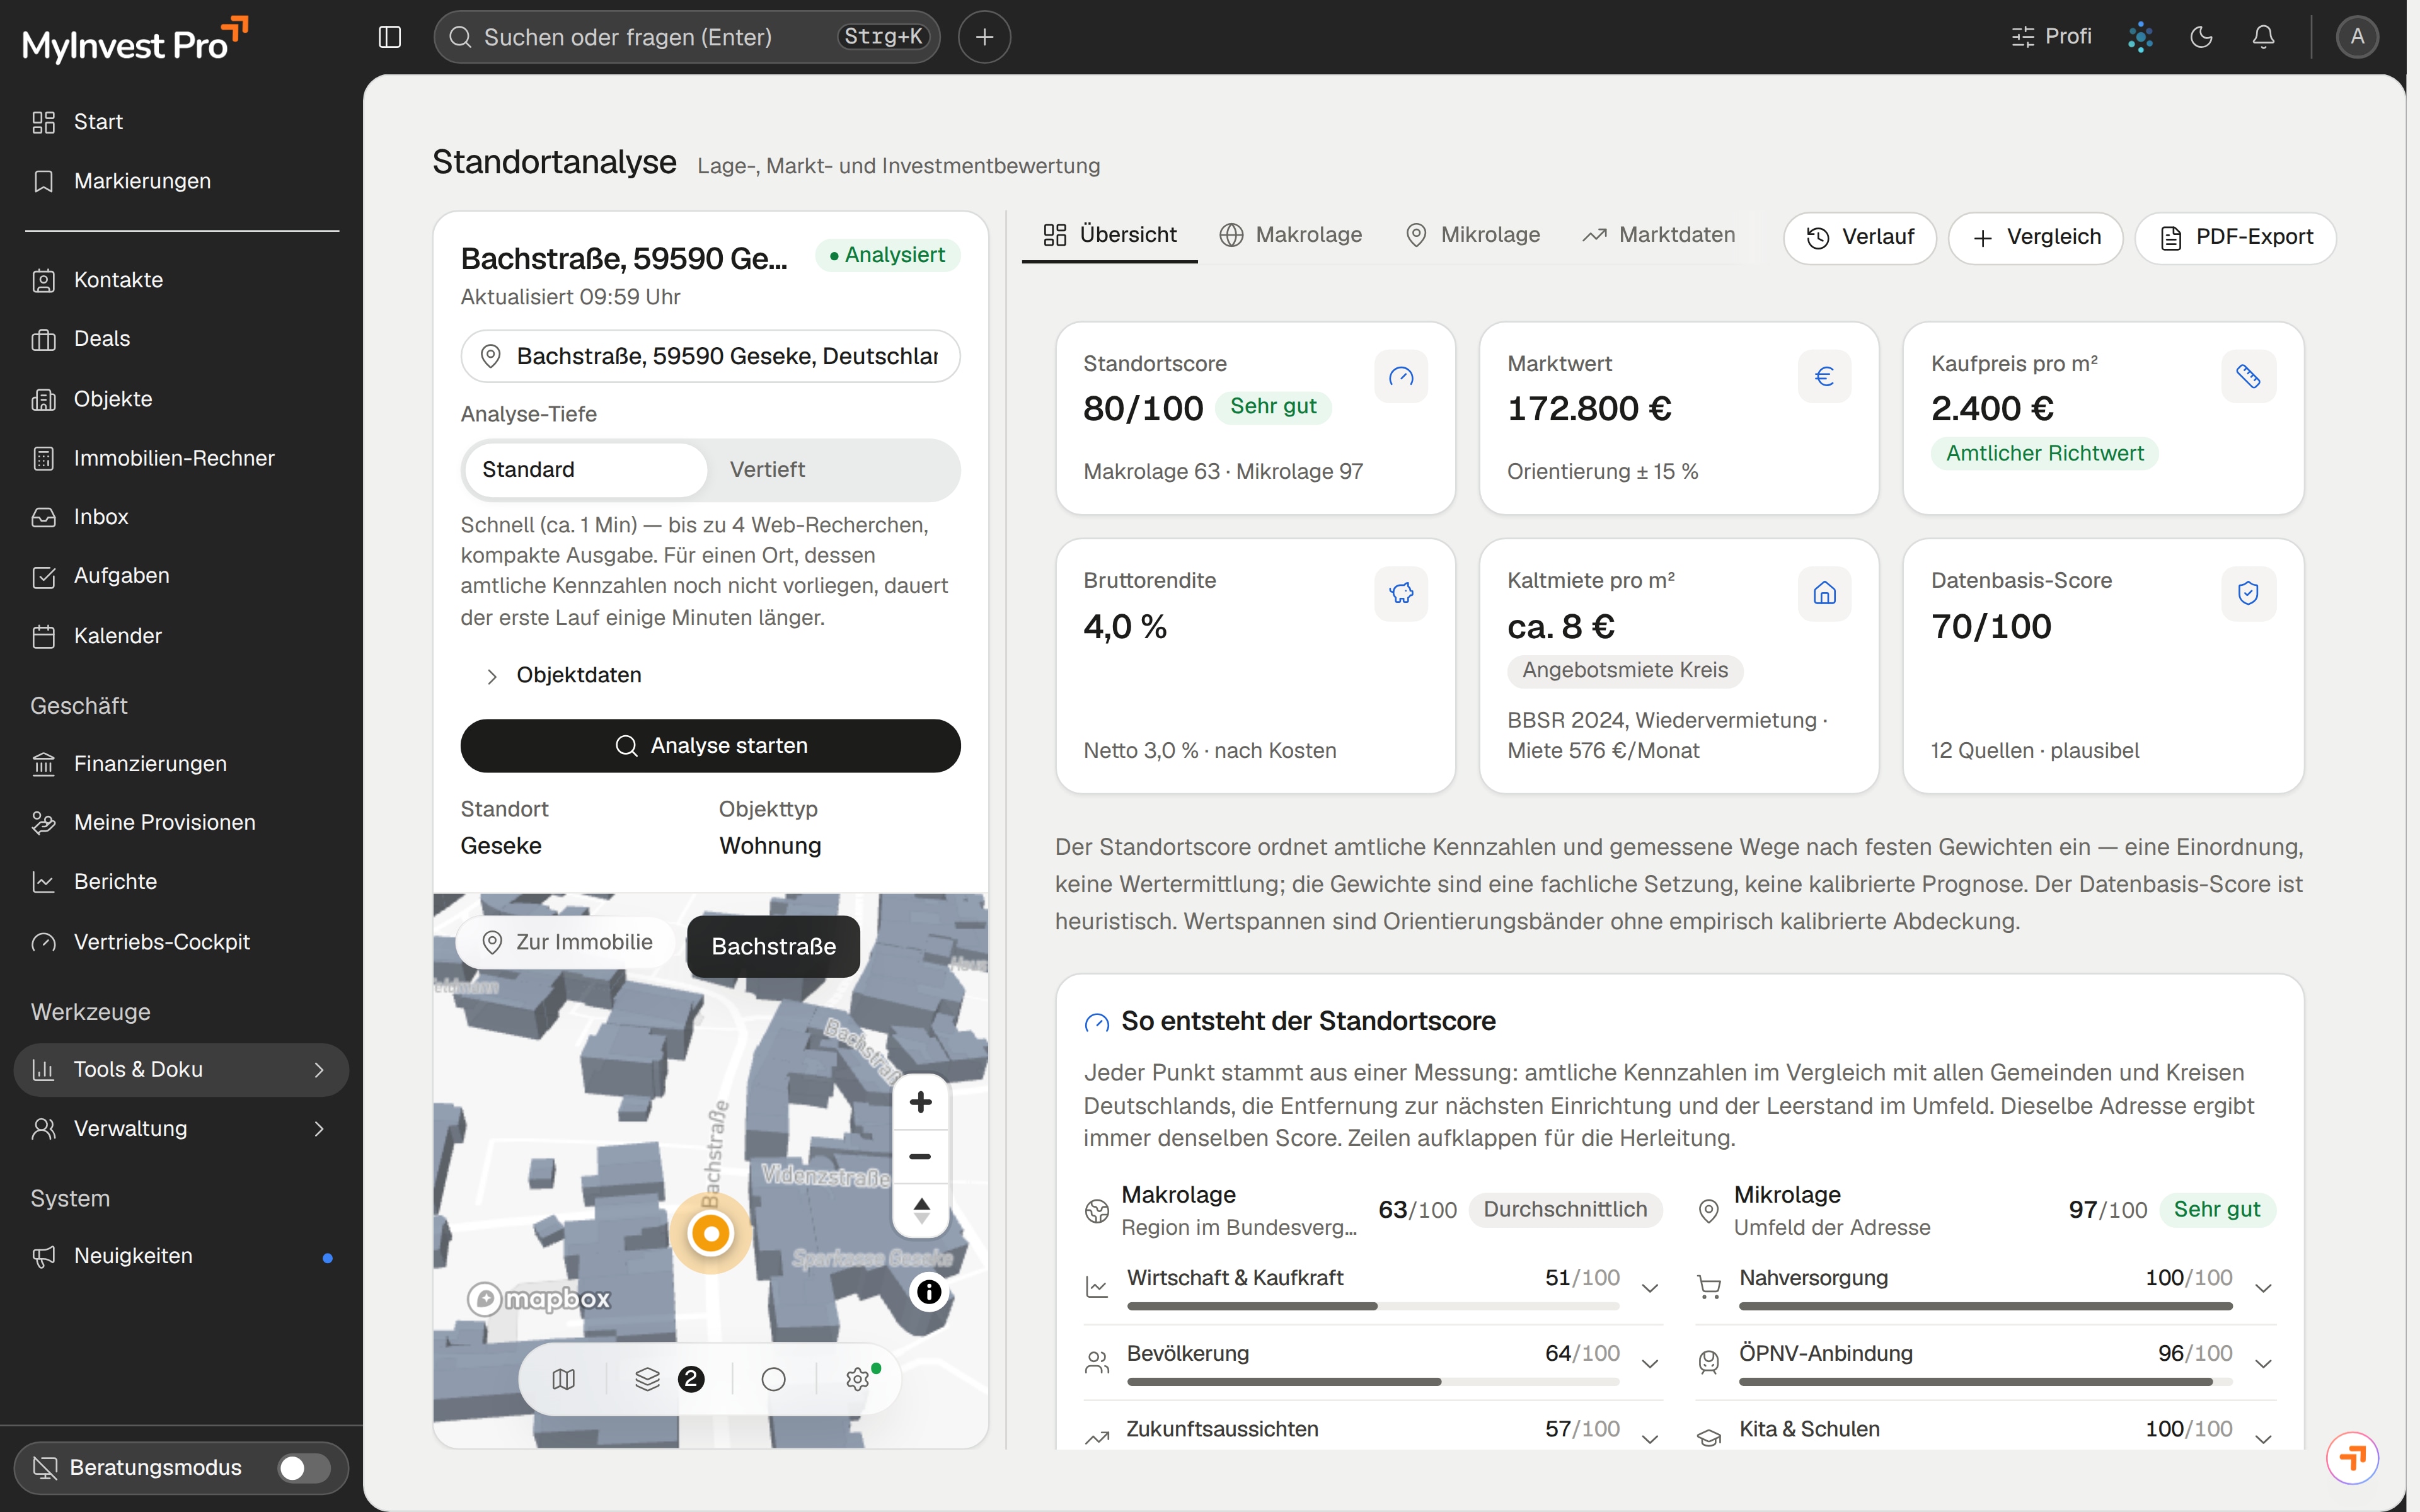Click the shield icon on Datenbasis-Score card
The height and width of the screenshot is (1512, 2420).
pos(2248,593)
